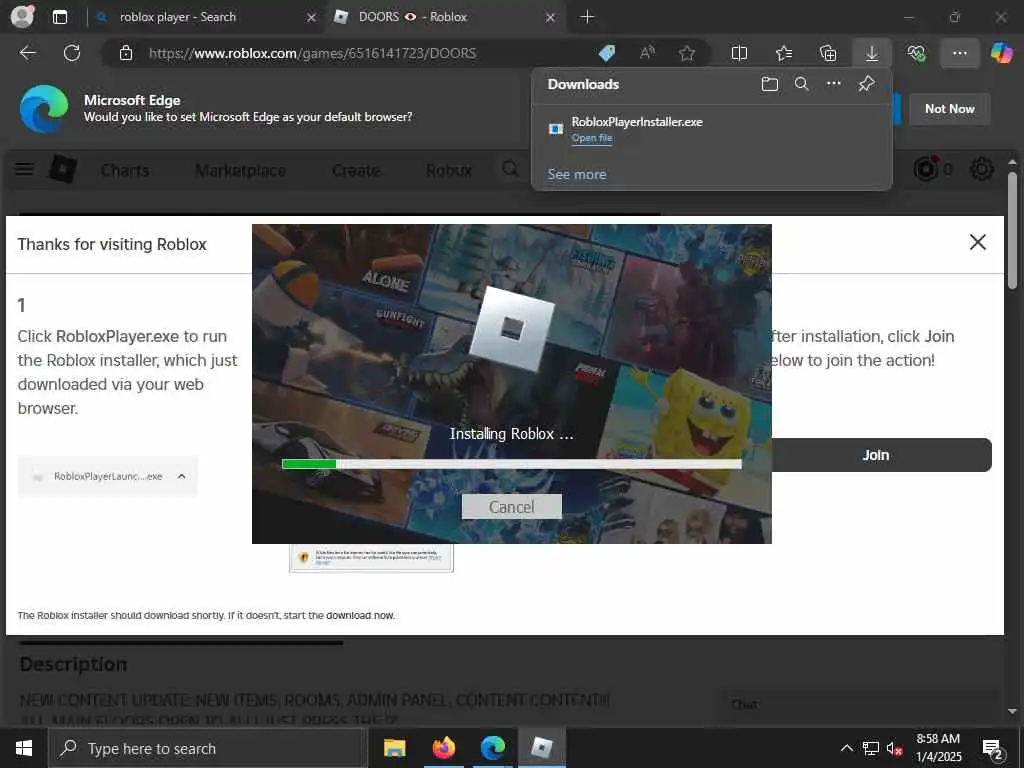Open the Charts menu item
Screen dimensions: 1024x768
tap(125, 170)
